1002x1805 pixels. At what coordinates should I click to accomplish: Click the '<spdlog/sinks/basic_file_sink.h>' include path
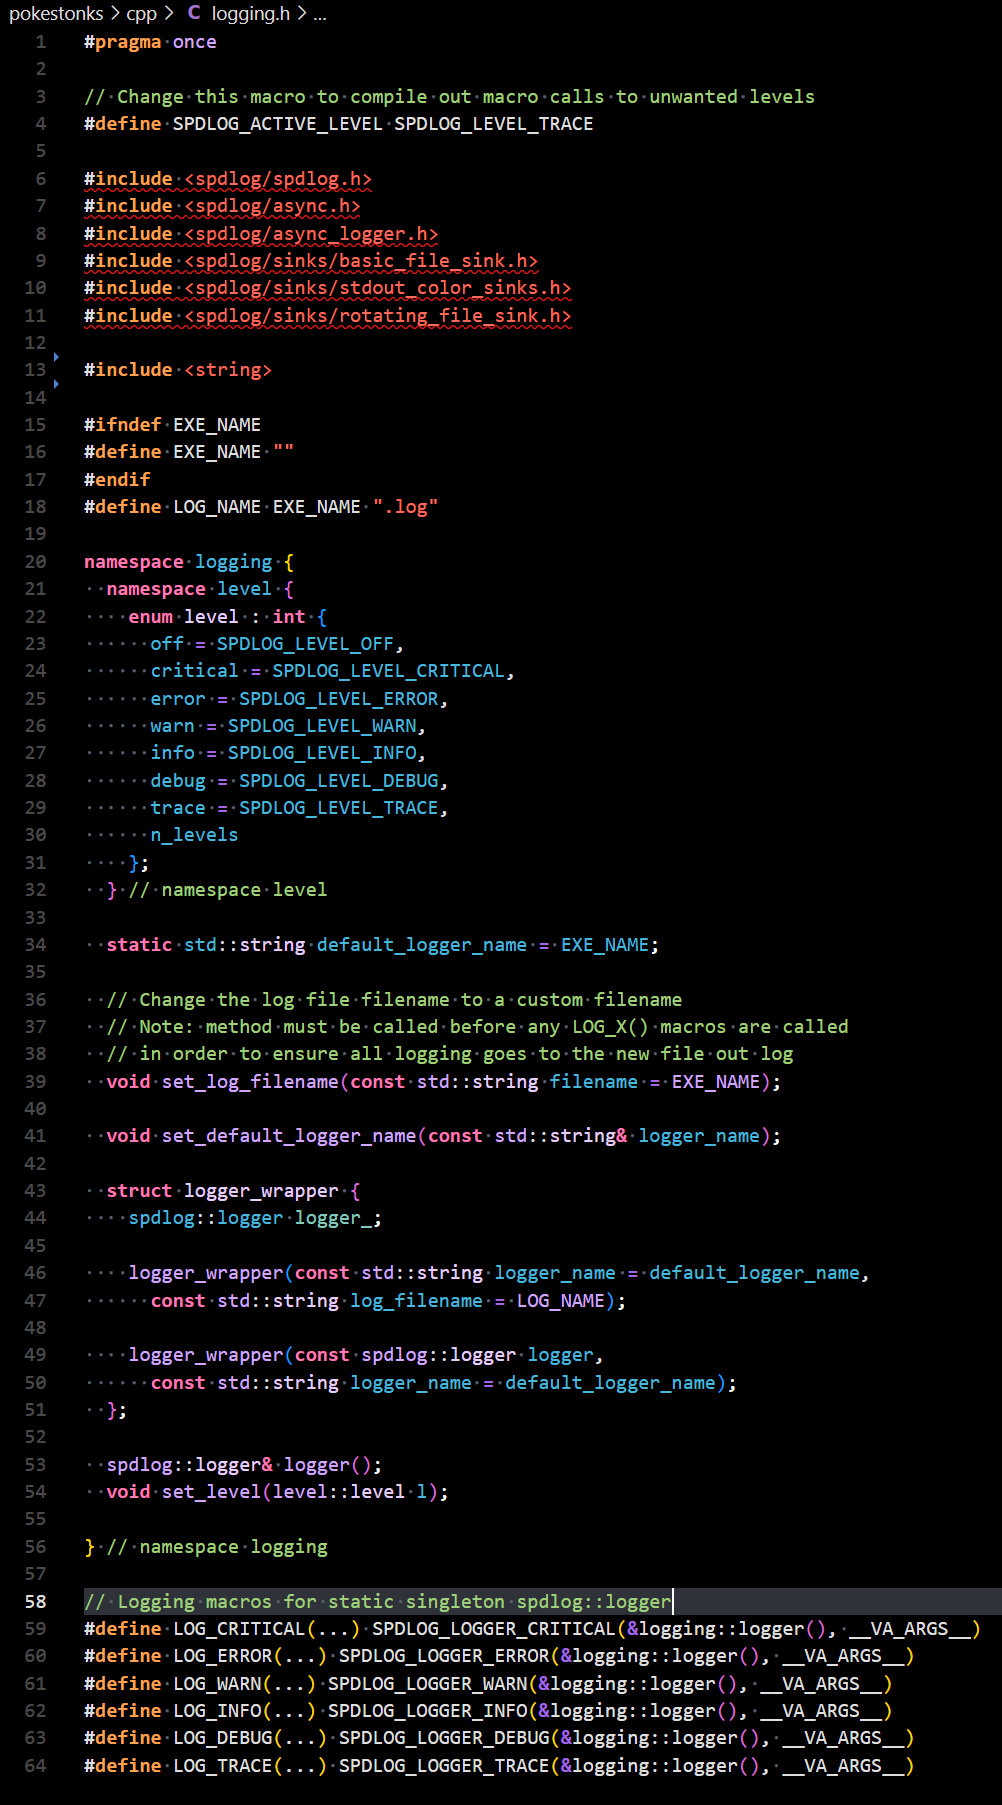coord(361,261)
